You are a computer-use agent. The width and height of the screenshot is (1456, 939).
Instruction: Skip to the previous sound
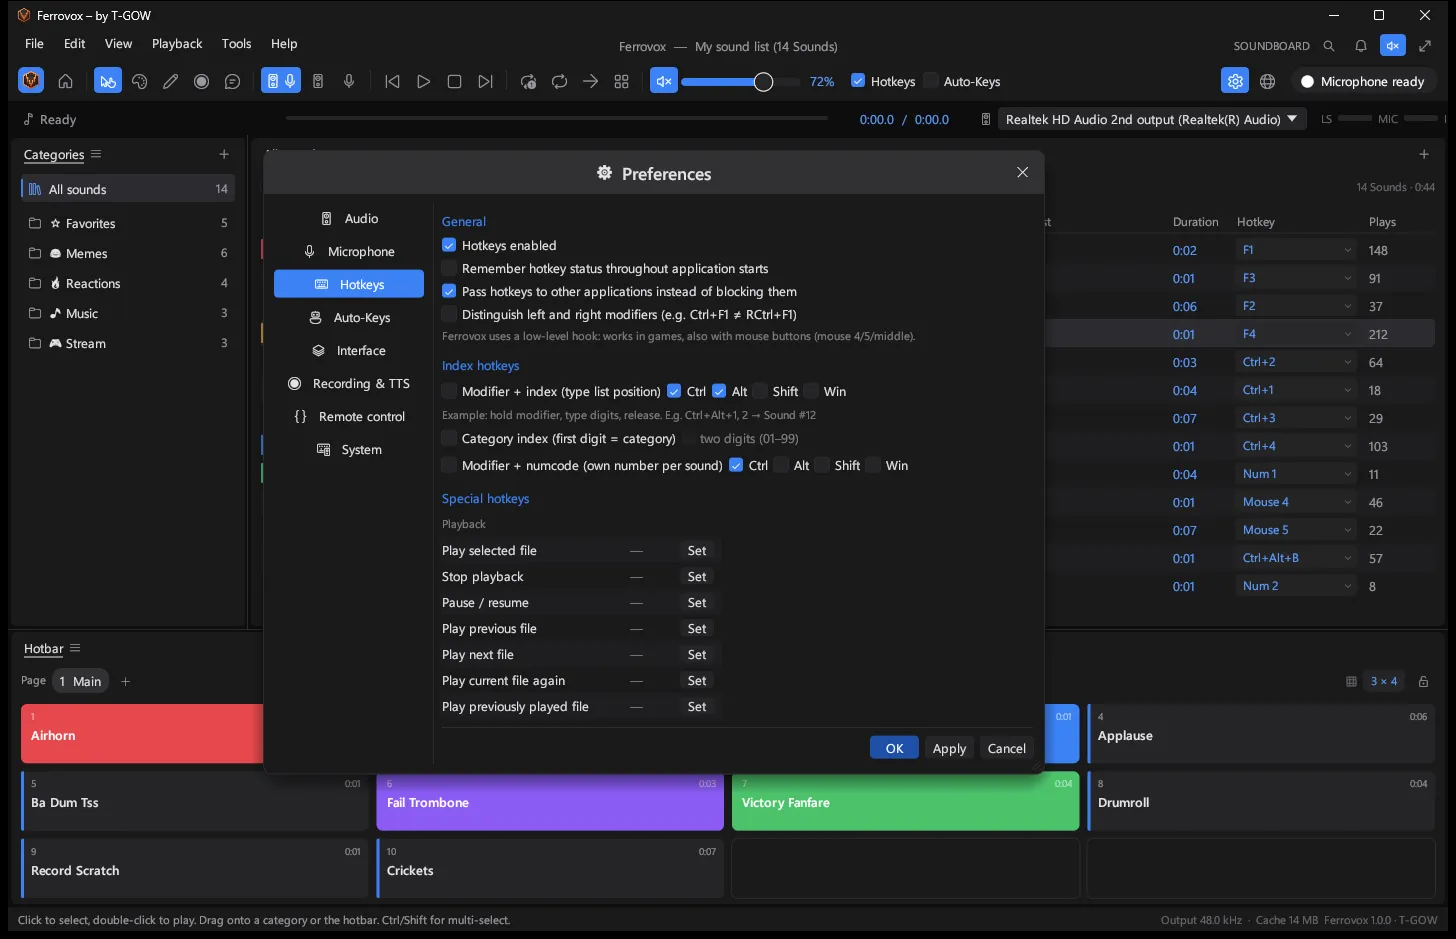392,82
